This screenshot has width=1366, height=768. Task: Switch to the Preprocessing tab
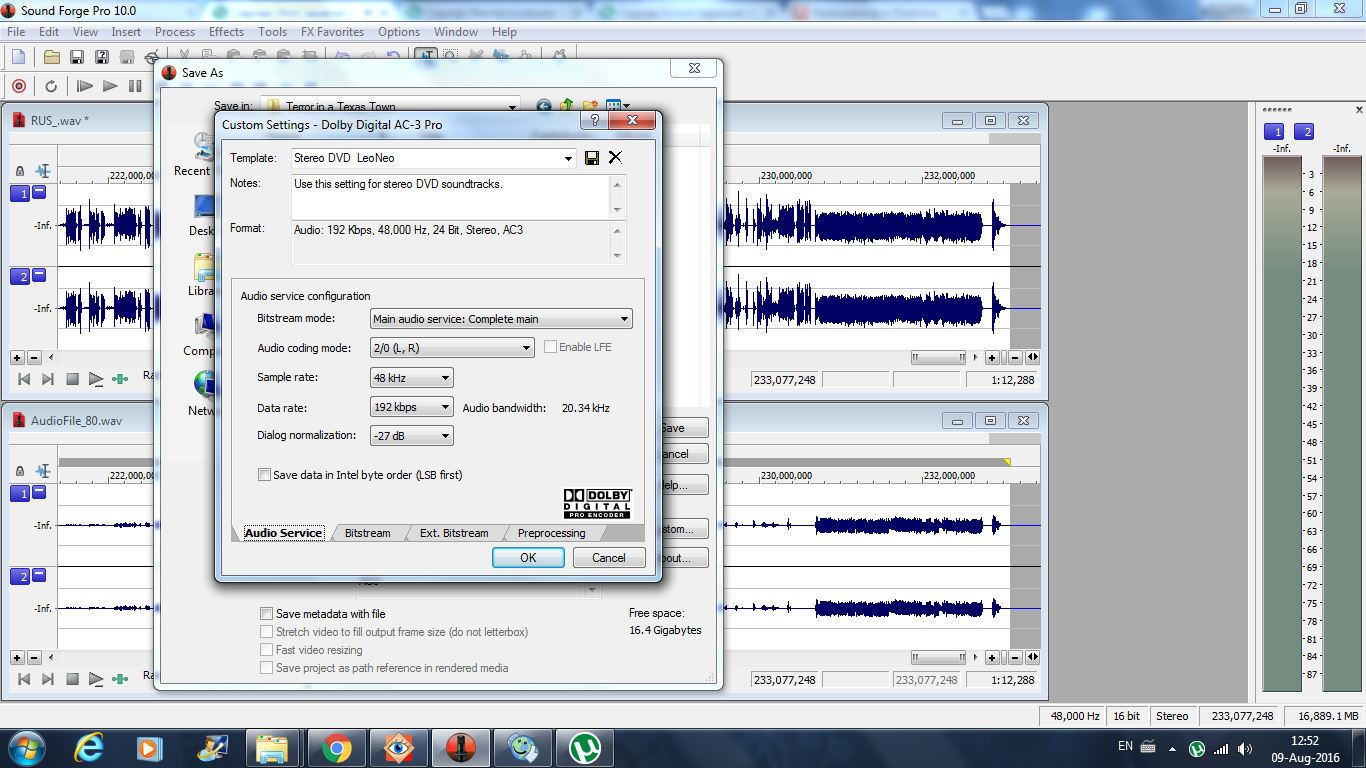coord(551,533)
